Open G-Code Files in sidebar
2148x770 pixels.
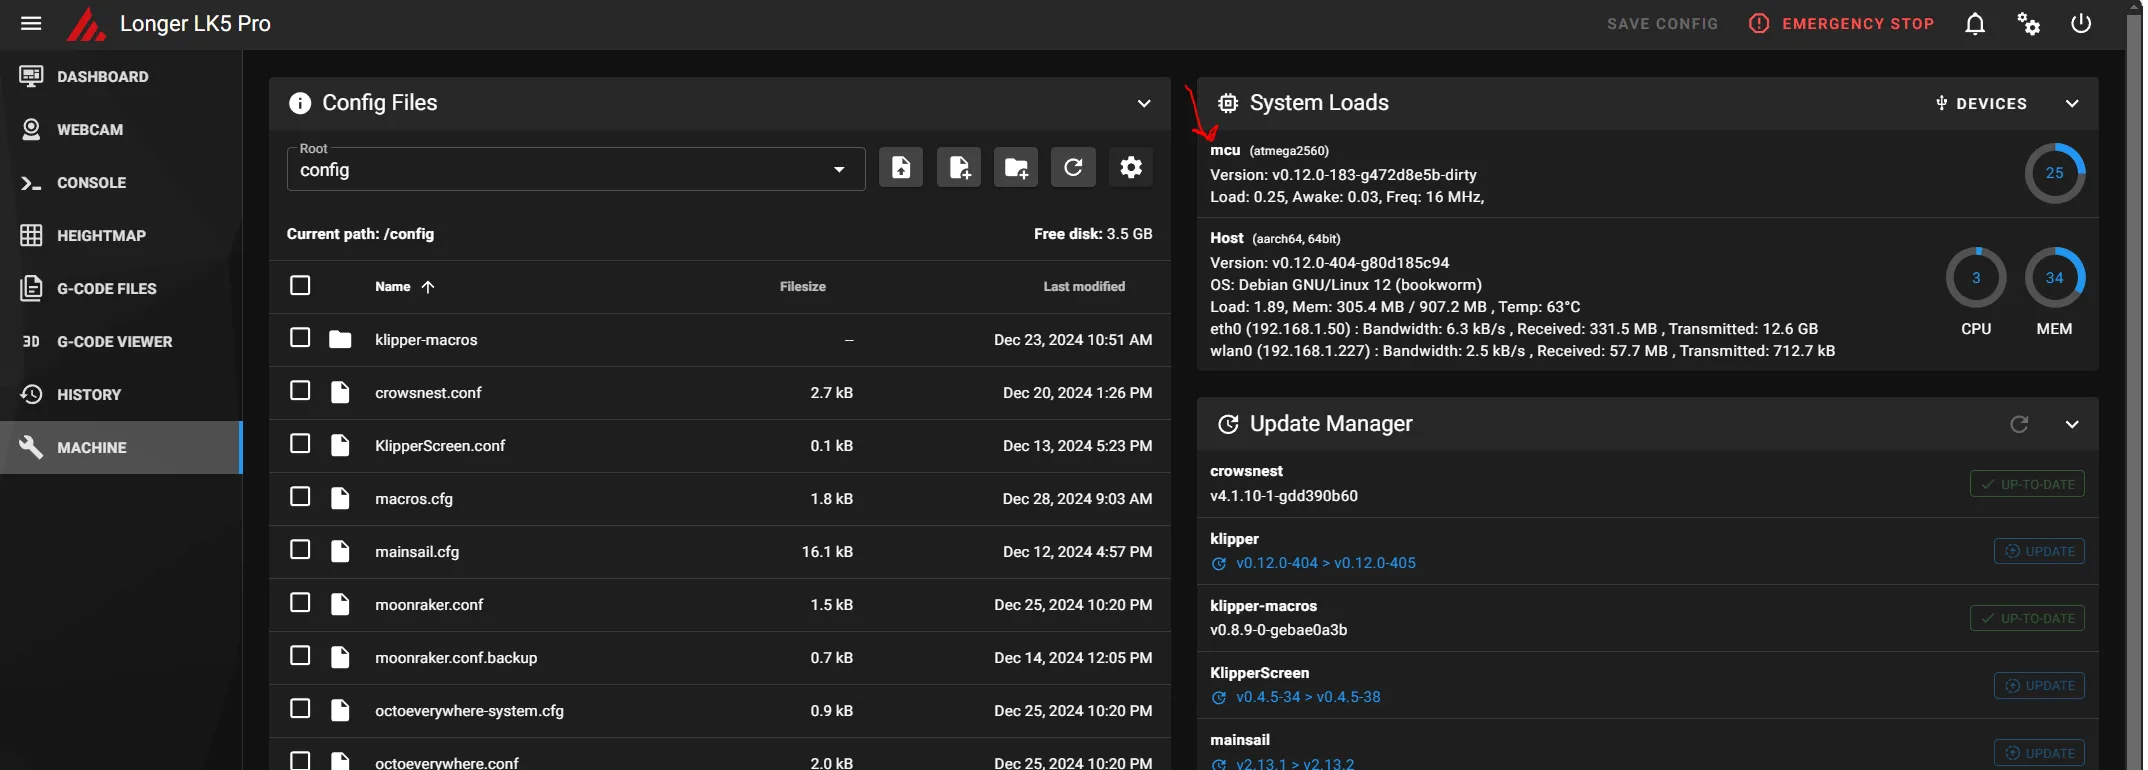(106, 289)
